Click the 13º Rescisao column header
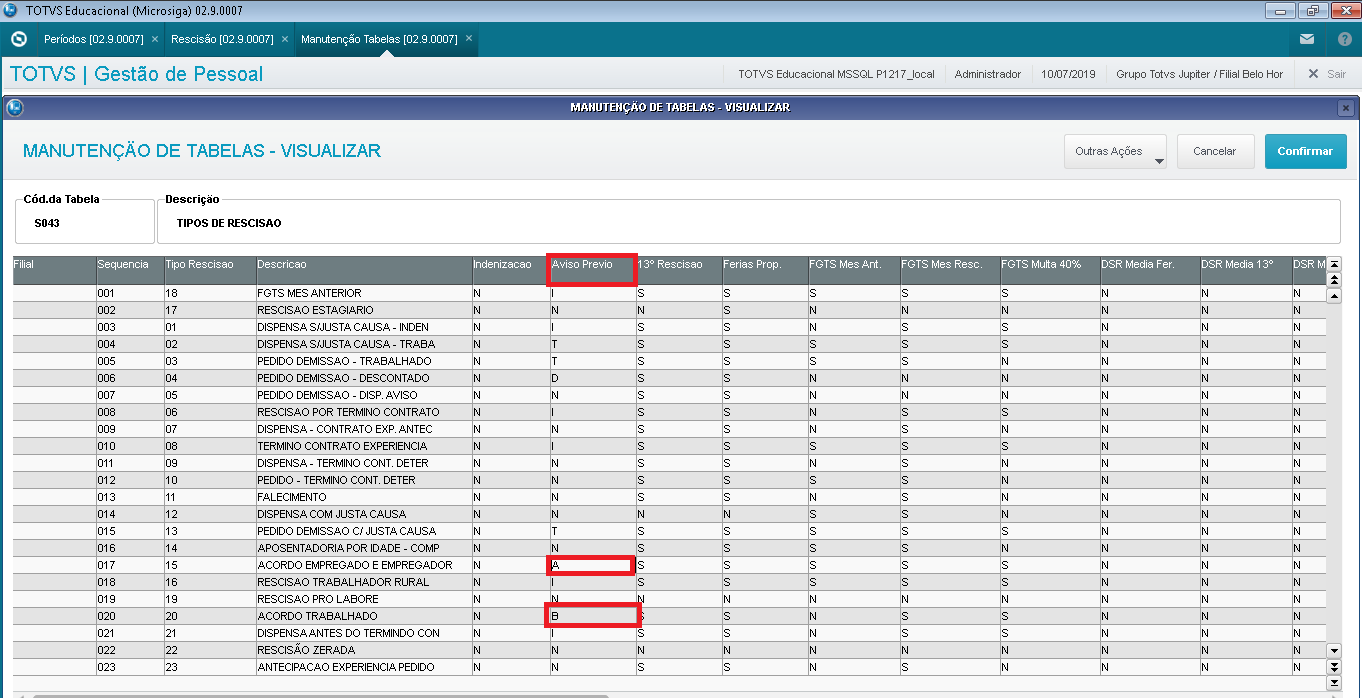The image size is (1362, 698). (679, 270)
